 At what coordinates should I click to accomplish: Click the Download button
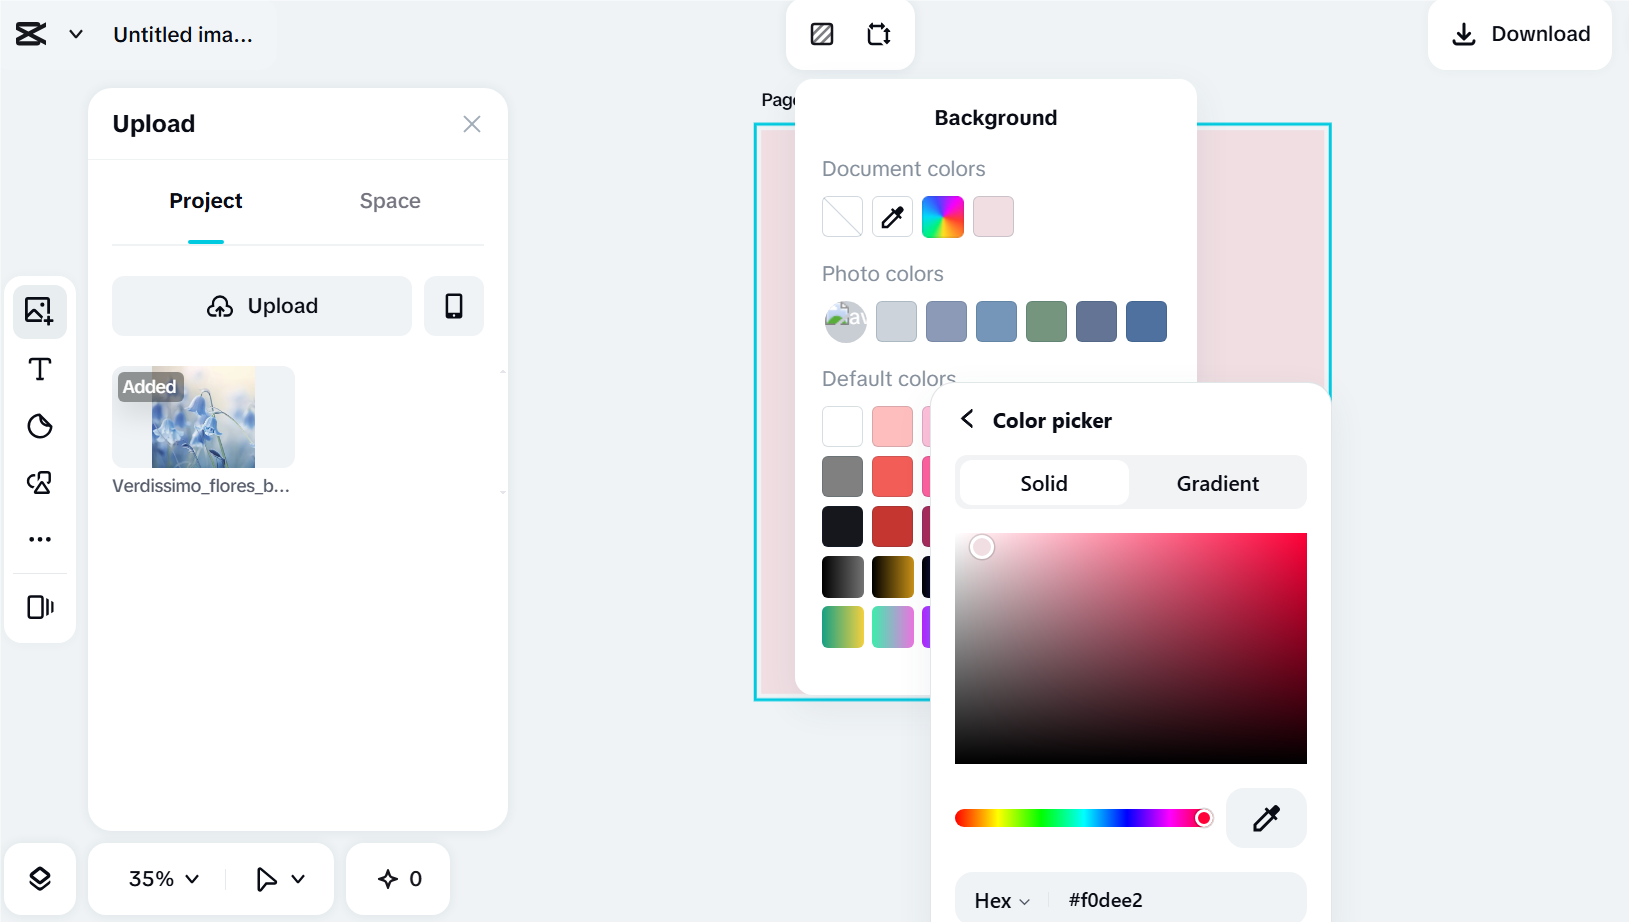1520,34
